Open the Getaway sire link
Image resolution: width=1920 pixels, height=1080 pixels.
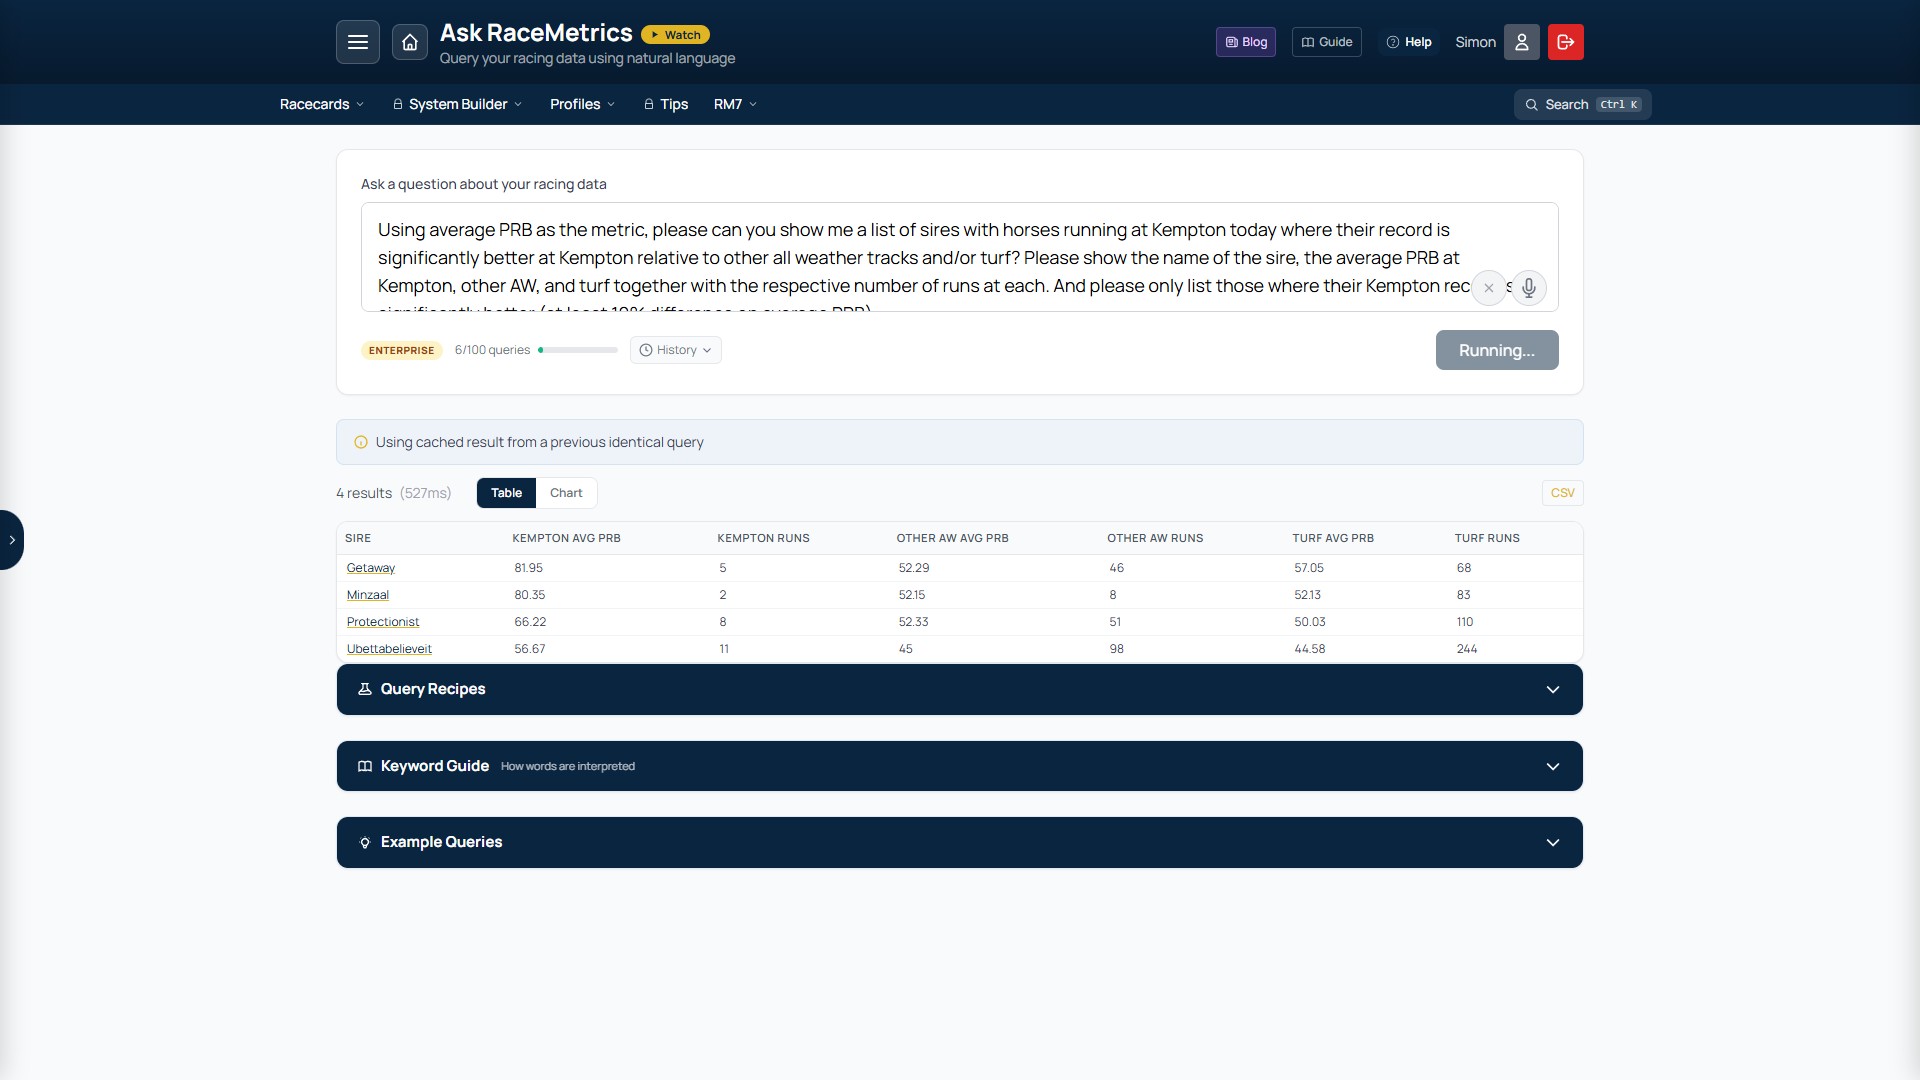coord(371,568)
